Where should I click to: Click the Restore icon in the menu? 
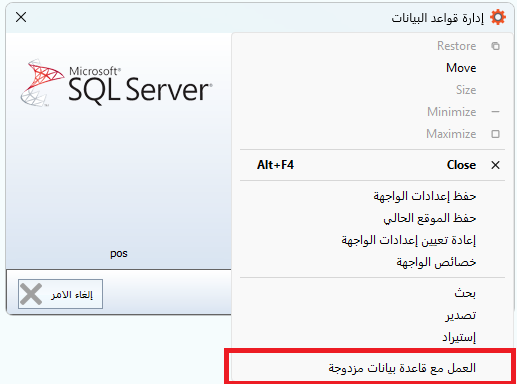click(x=496, y=46)
